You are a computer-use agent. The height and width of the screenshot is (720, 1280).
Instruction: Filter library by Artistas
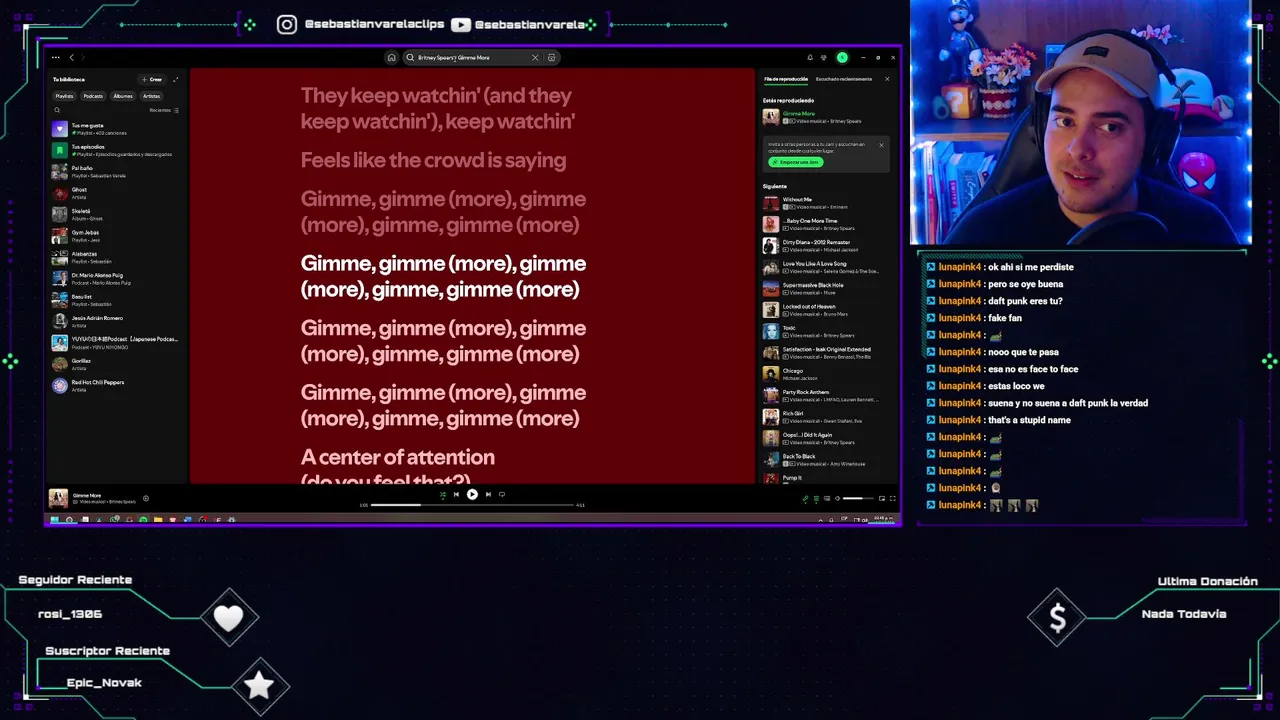pyautogui.click(x=151, y=96)
